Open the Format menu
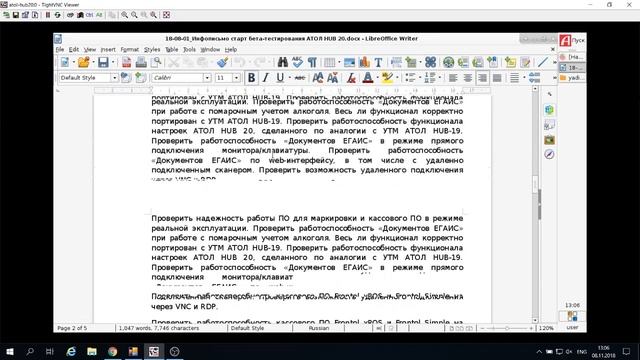Viewport: 640px width, 360px height. [x=129, y=49]
